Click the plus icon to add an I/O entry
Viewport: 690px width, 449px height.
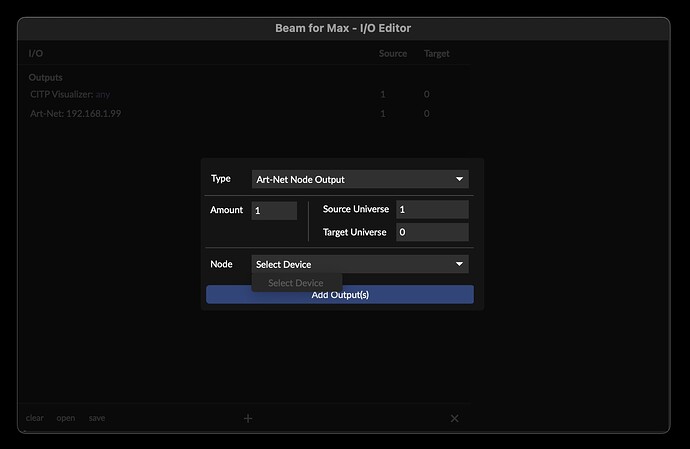(248, 418)
